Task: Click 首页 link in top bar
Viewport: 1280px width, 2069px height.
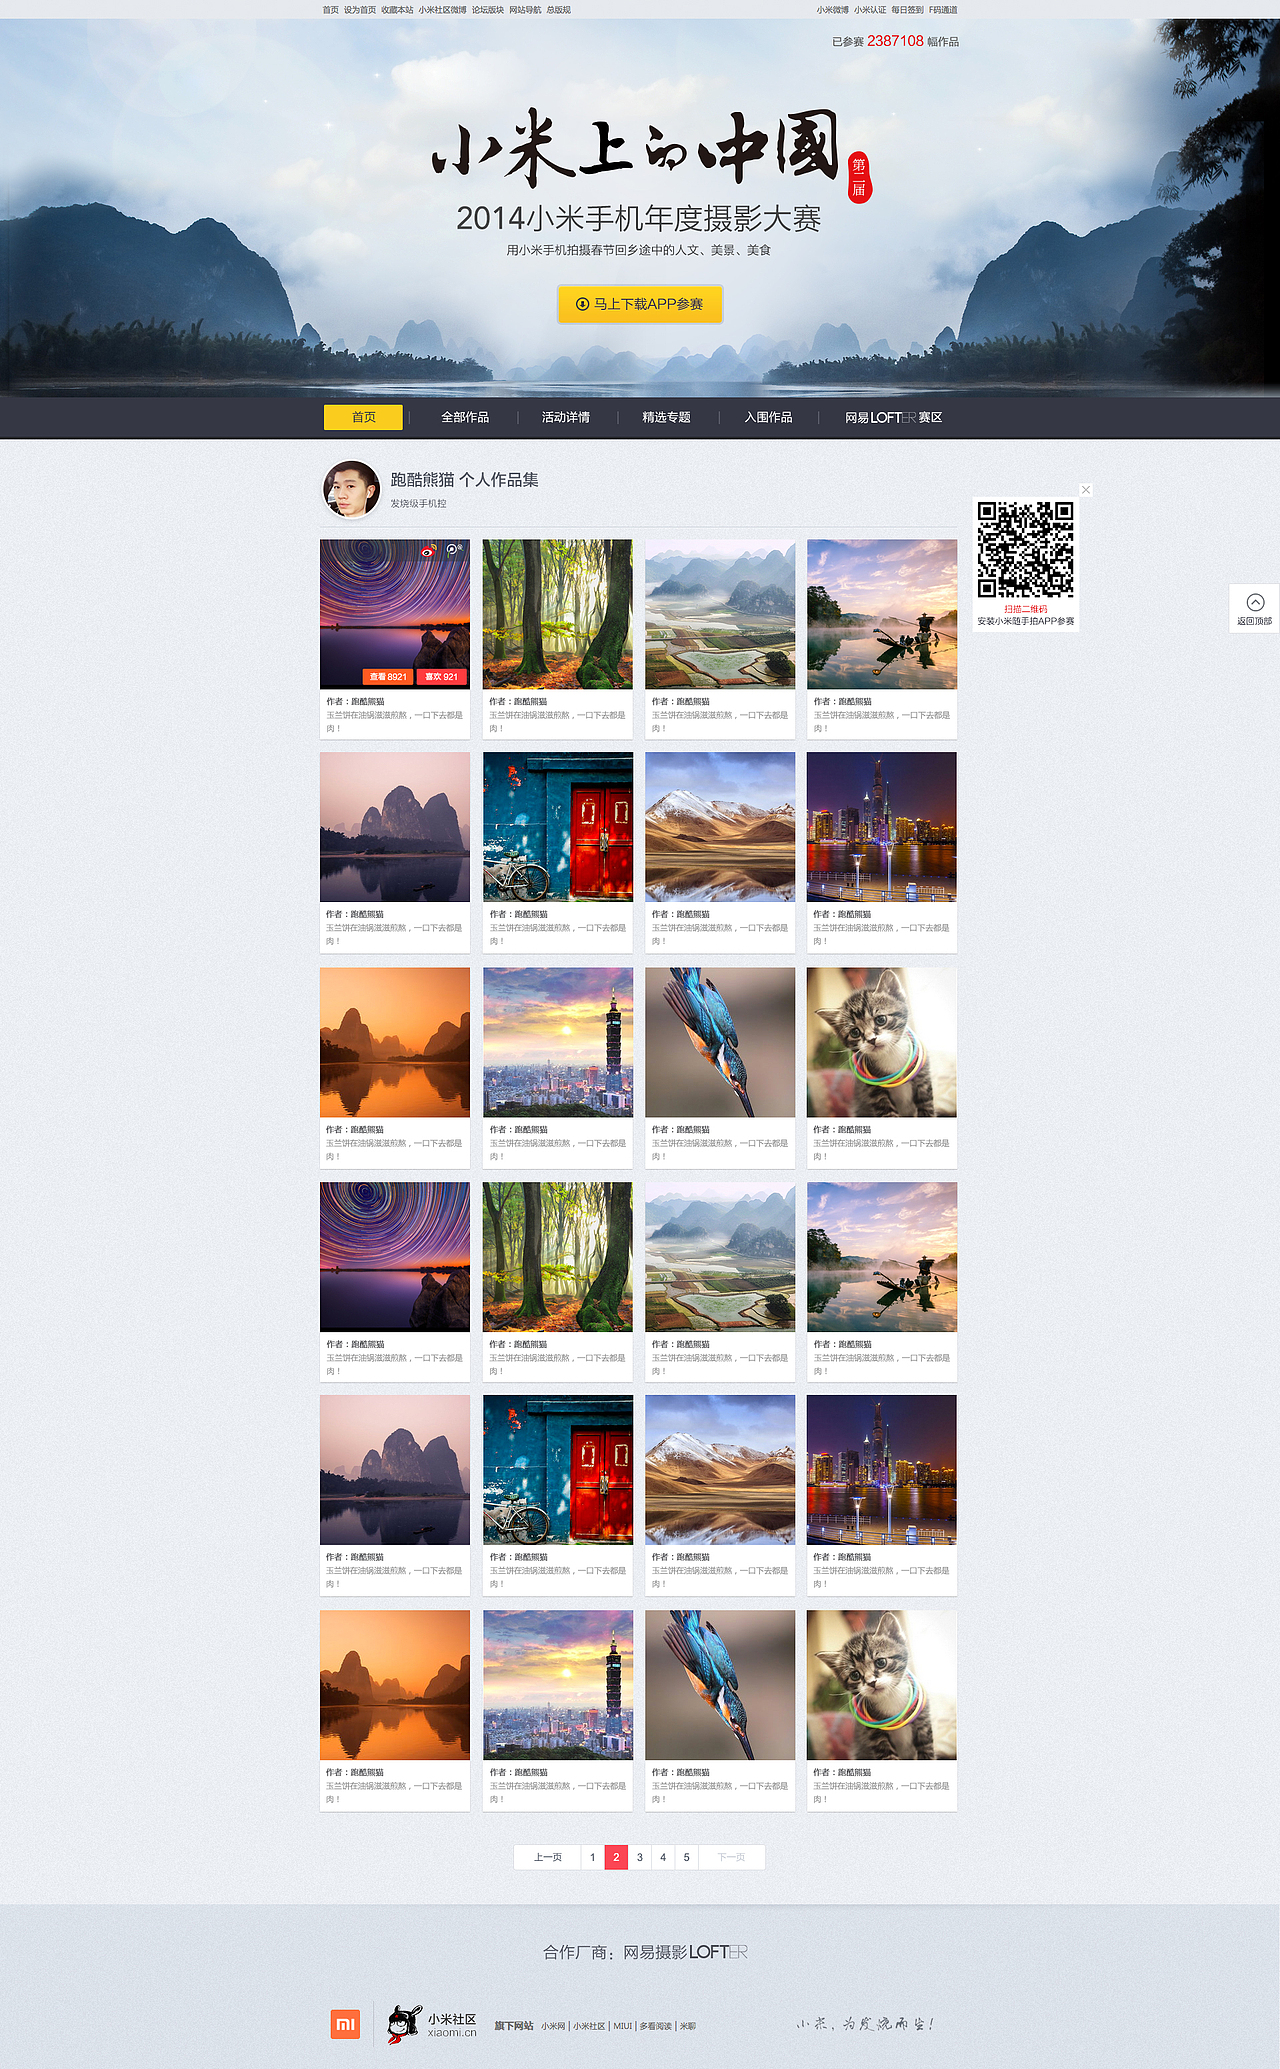Action: (x=330, y=10)
